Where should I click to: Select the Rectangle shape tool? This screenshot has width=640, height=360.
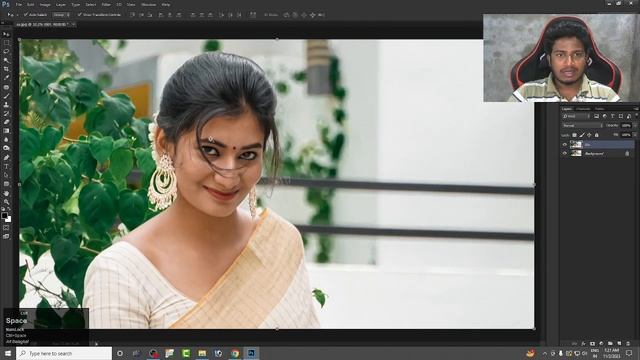tap(6, 184)
